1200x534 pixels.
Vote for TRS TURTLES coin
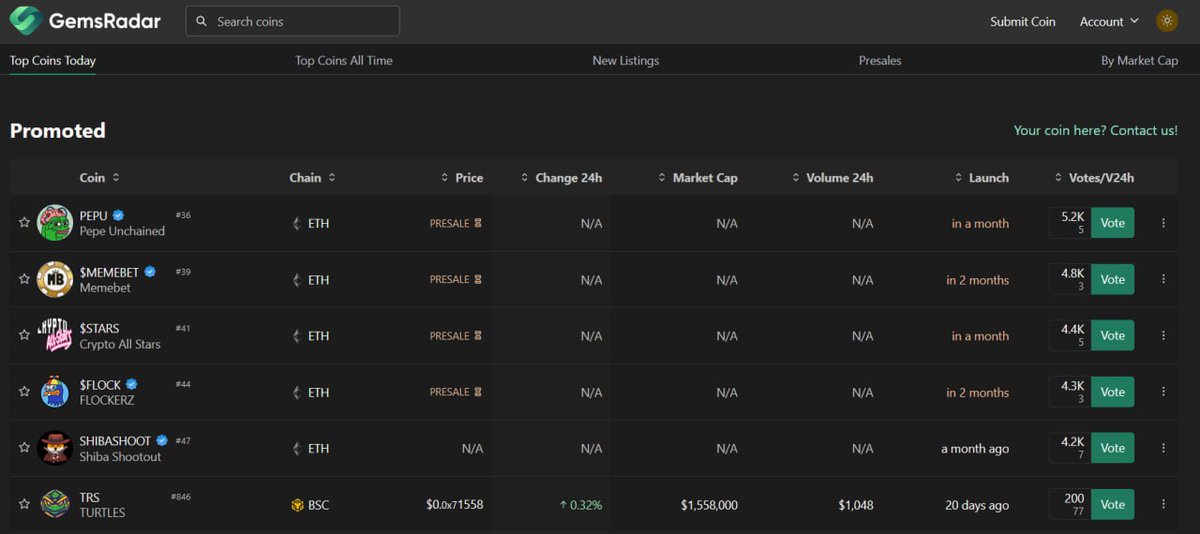tap(1113, 505)
